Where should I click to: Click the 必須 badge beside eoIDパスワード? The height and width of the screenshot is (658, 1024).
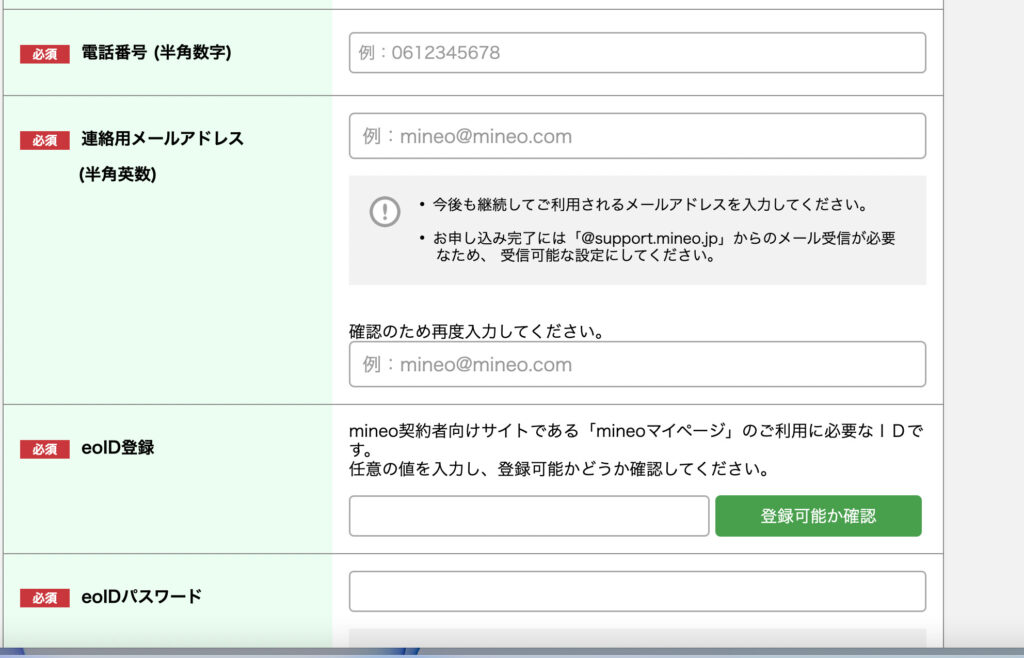click(x=44, y=598)
